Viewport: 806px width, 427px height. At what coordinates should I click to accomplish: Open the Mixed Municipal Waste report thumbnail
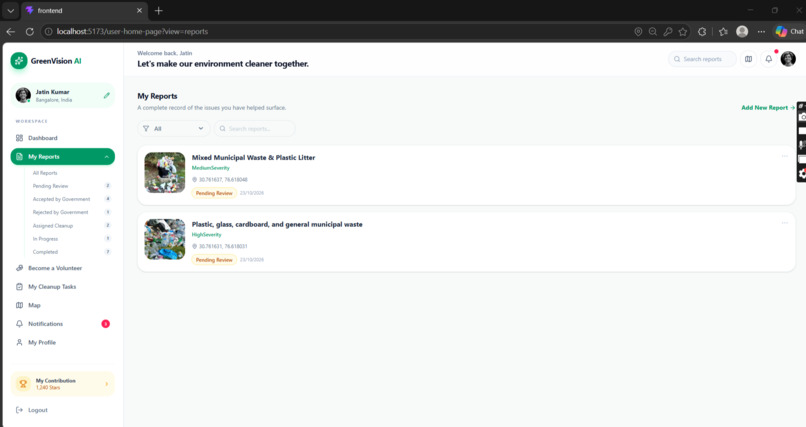164,172
